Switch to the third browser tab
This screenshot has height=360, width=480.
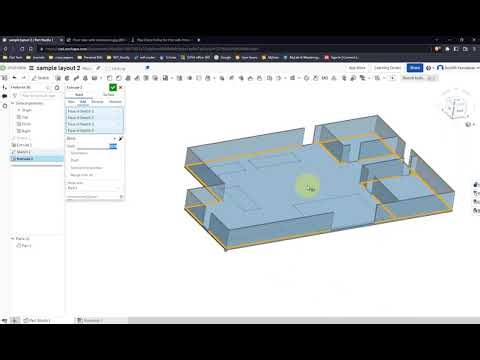(163, 40)
